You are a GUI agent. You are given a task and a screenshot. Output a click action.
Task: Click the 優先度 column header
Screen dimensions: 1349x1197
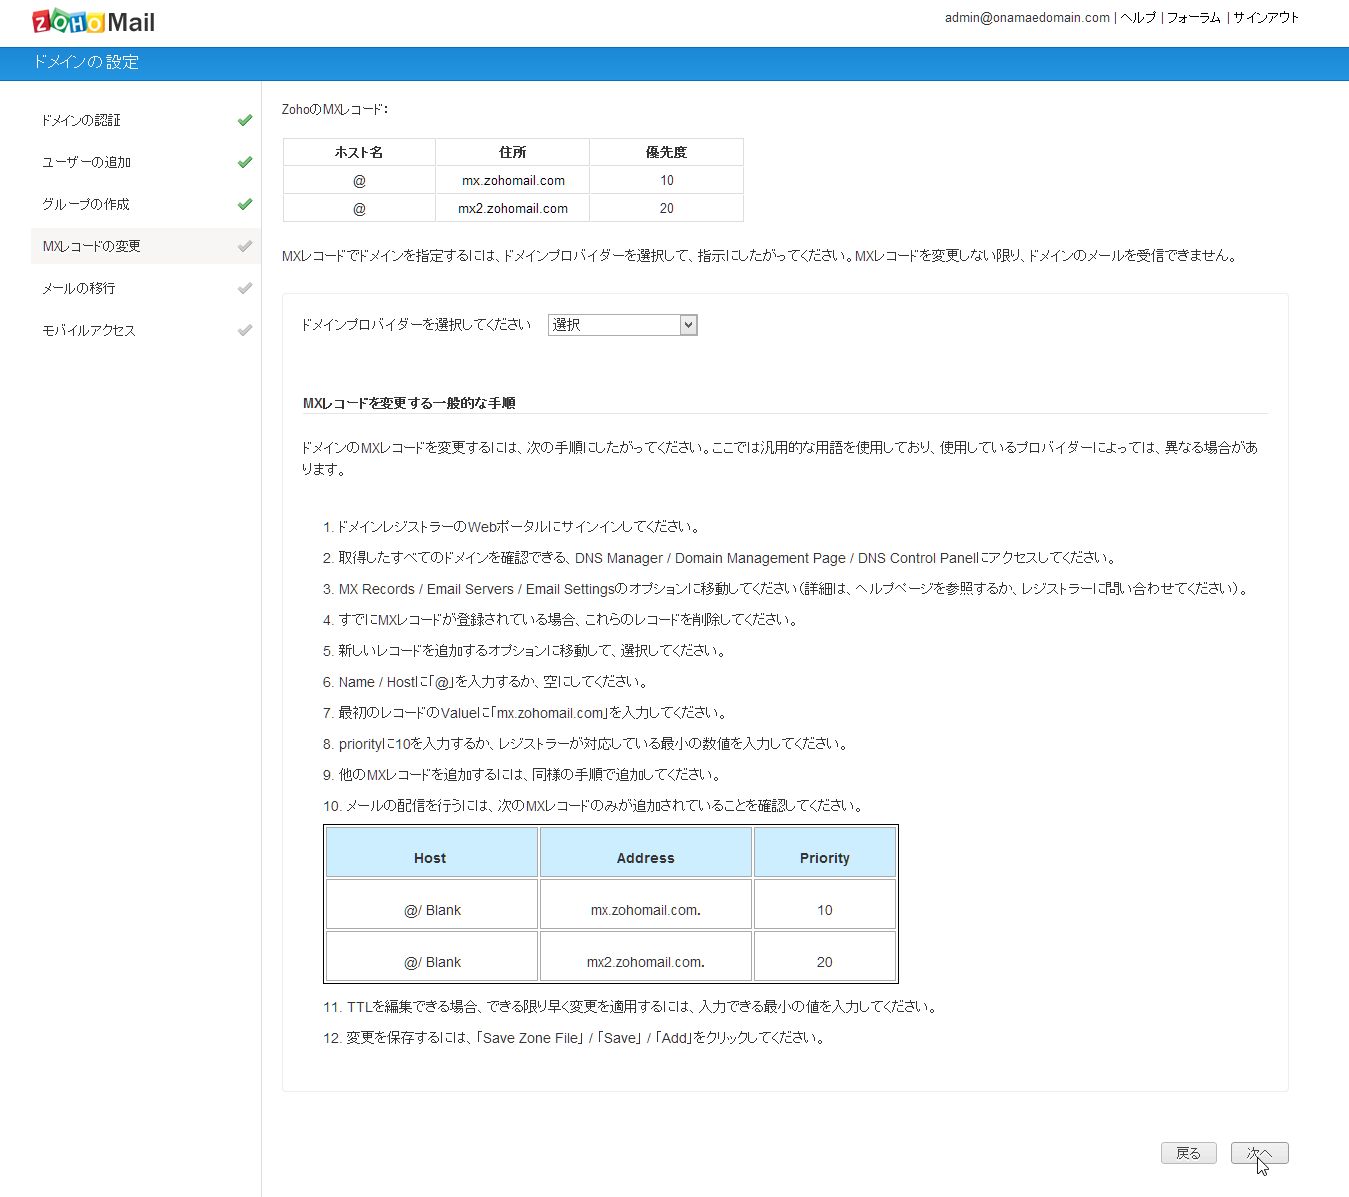[x=667, y=152]
